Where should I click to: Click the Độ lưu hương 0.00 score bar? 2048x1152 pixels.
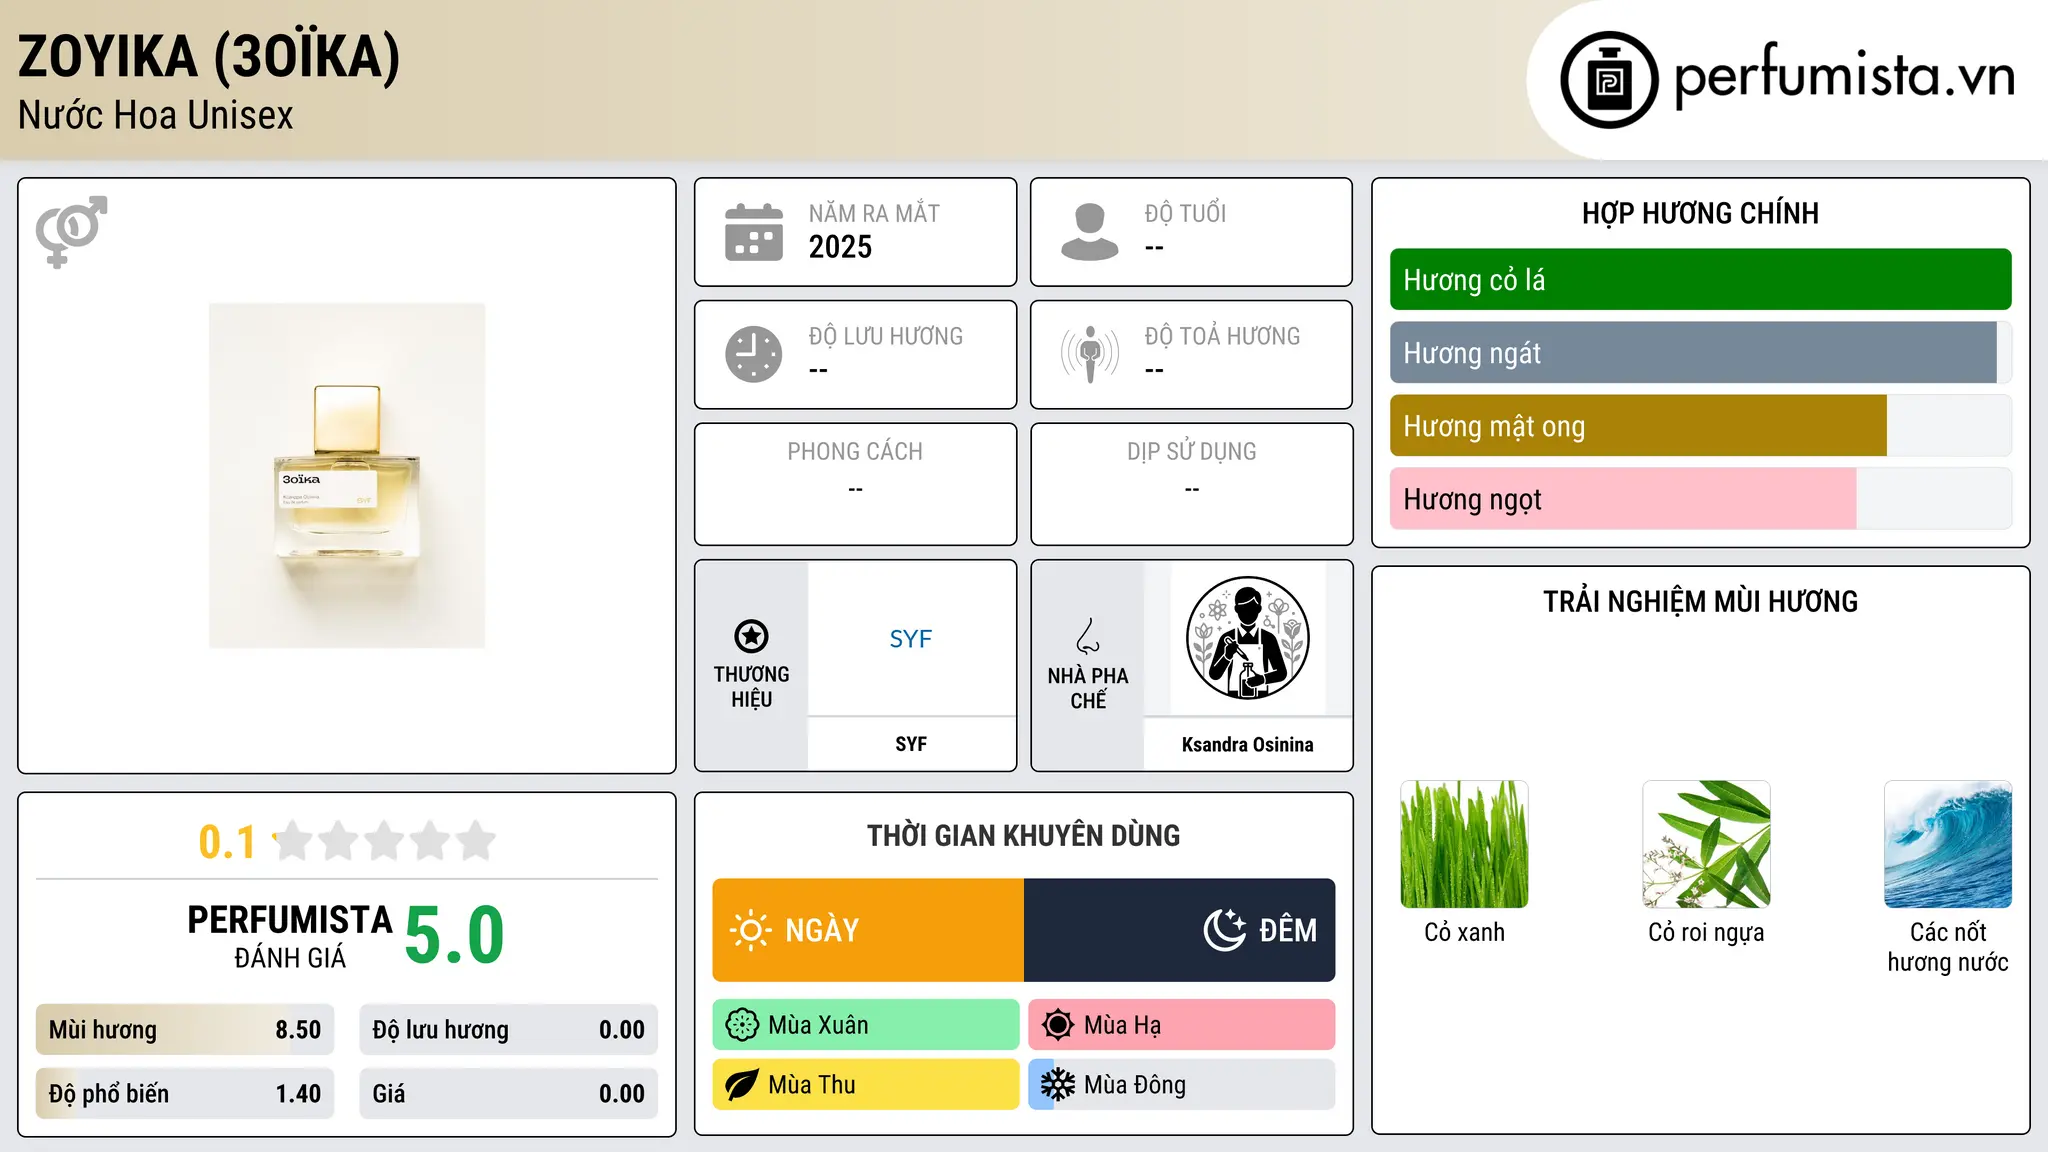click(x=509, y=1030)
